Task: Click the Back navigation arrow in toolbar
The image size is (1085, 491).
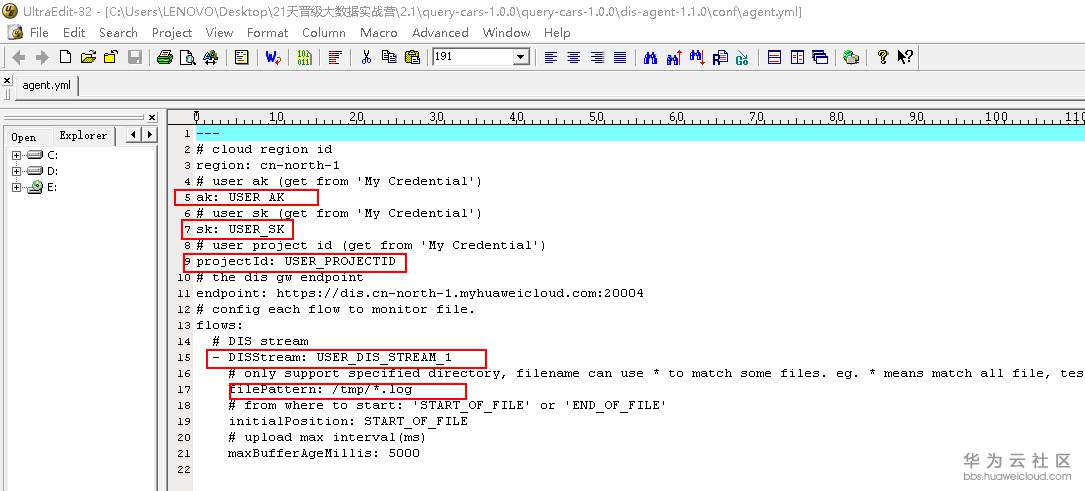Action: (19, 57)
